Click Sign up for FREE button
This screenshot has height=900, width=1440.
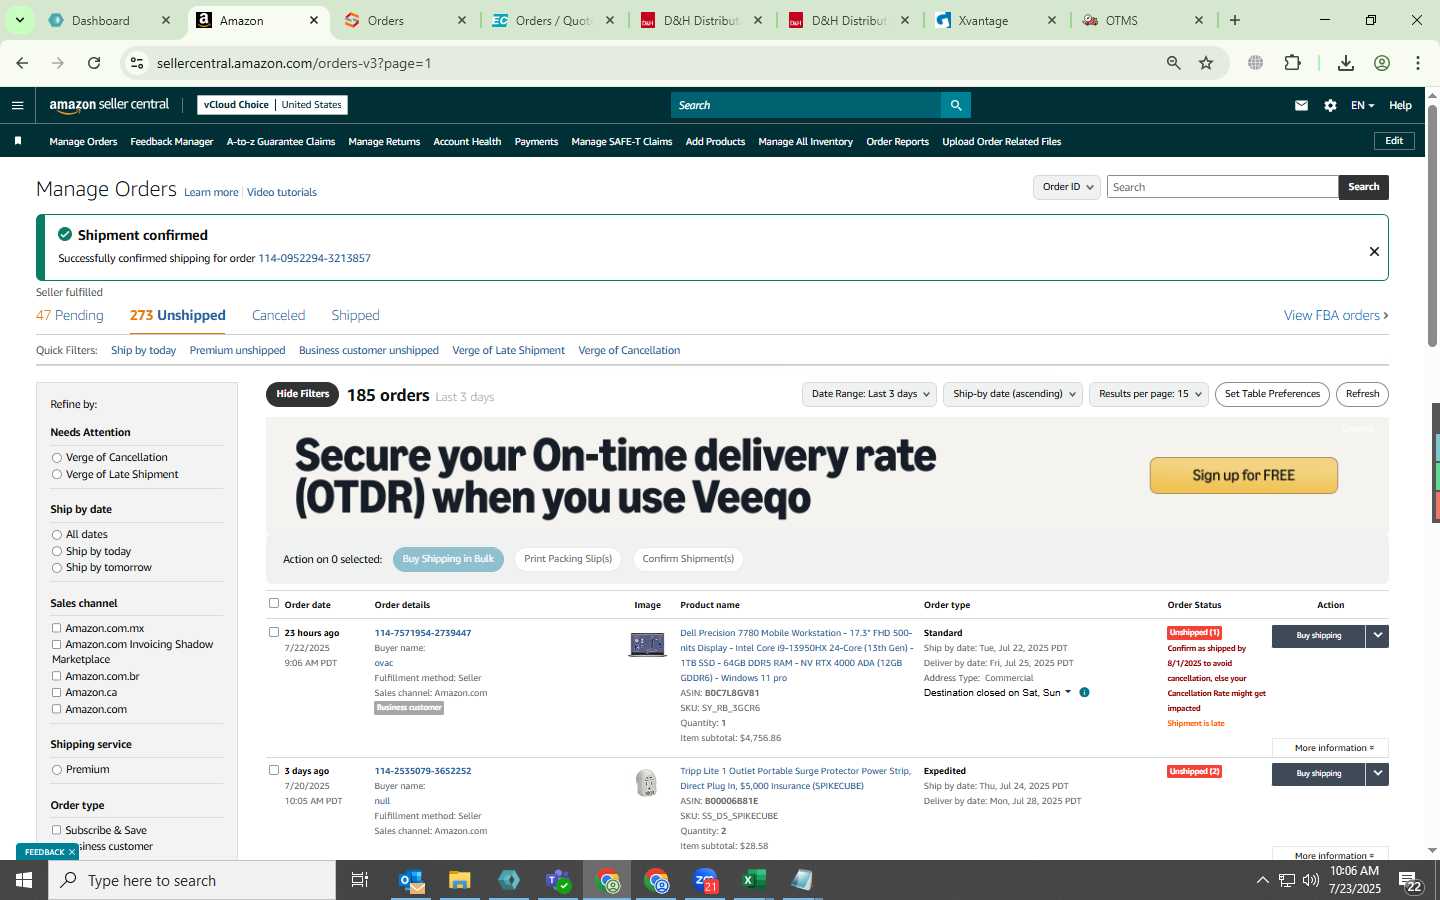tap(1243, 476)
